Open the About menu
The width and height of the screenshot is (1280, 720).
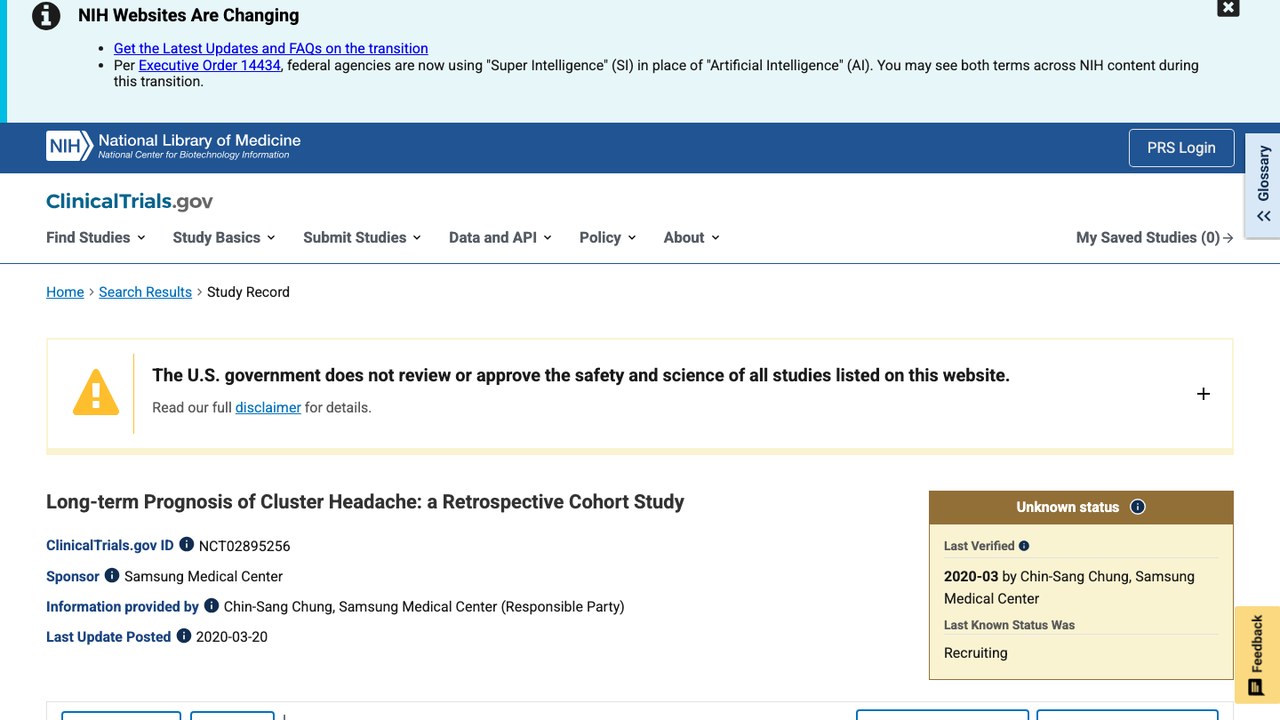pos(692,237)
